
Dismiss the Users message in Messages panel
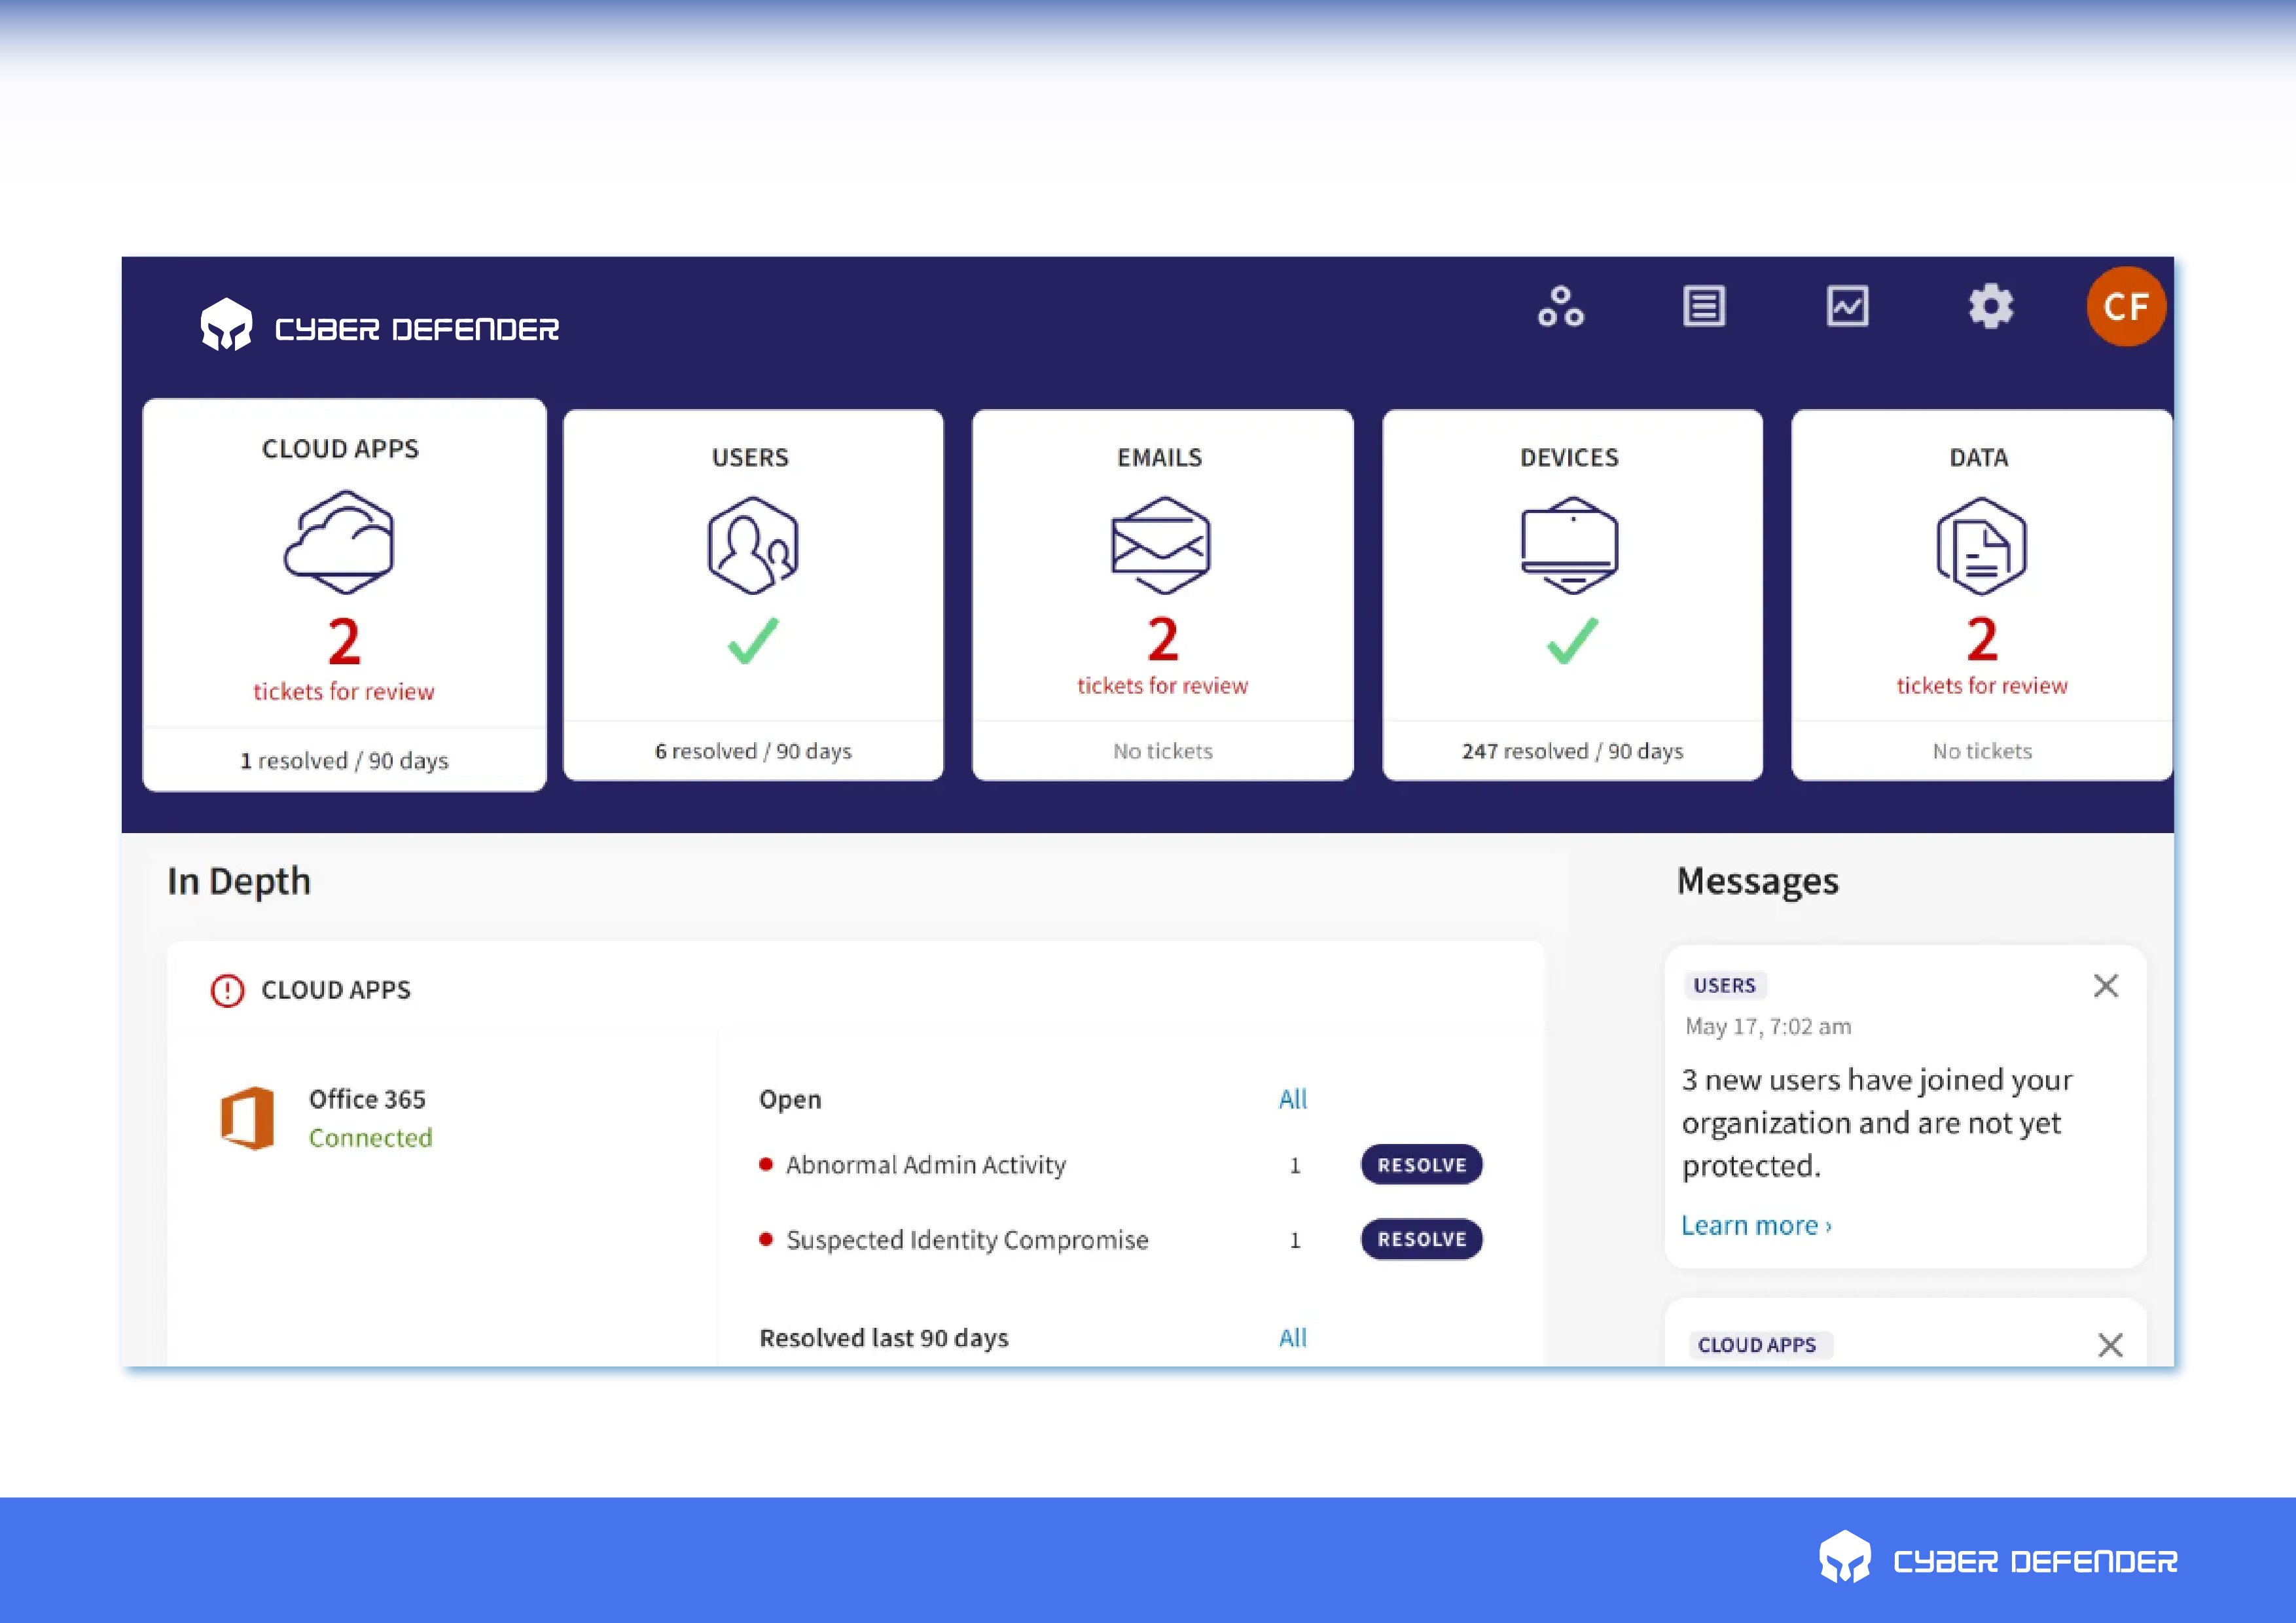click(2107, 986)
